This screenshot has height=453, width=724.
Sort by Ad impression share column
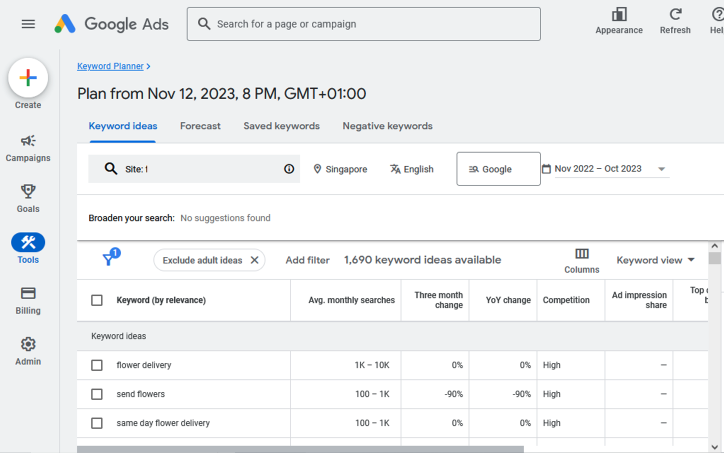point(639,300)
